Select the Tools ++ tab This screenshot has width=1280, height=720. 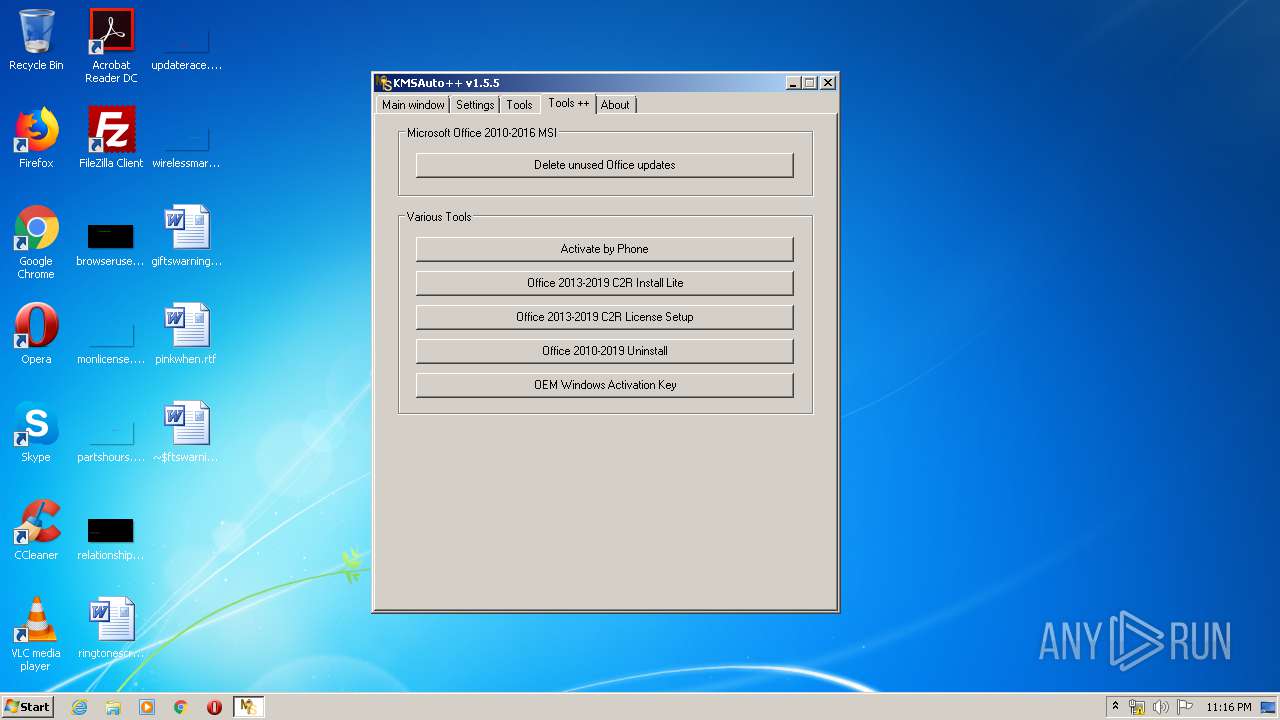(569, 104)
